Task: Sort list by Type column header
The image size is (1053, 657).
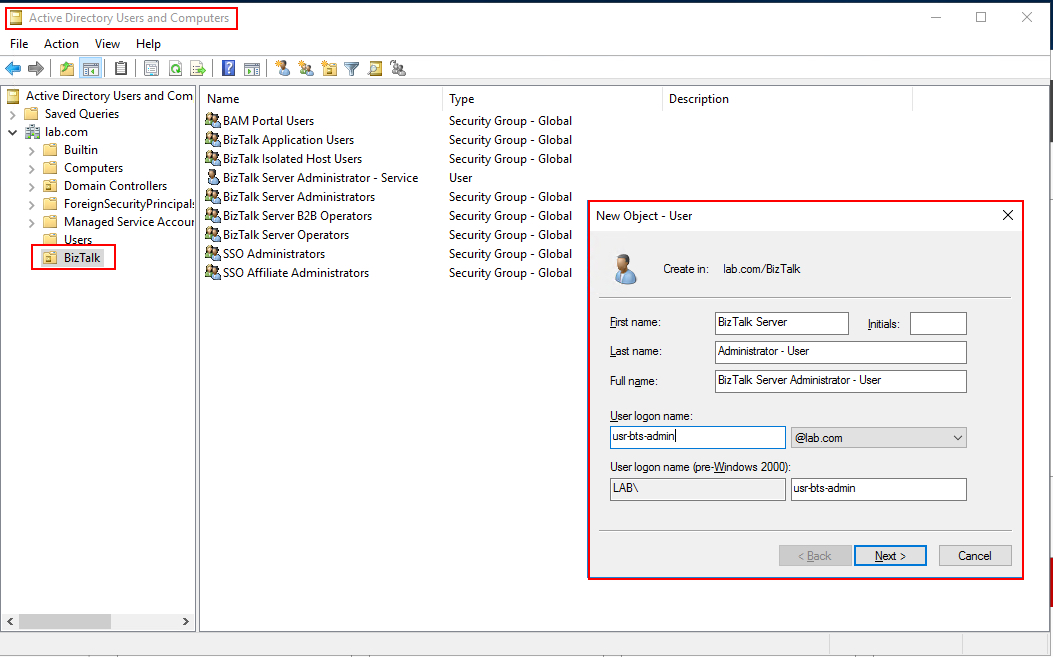Action: click(552, 99)
